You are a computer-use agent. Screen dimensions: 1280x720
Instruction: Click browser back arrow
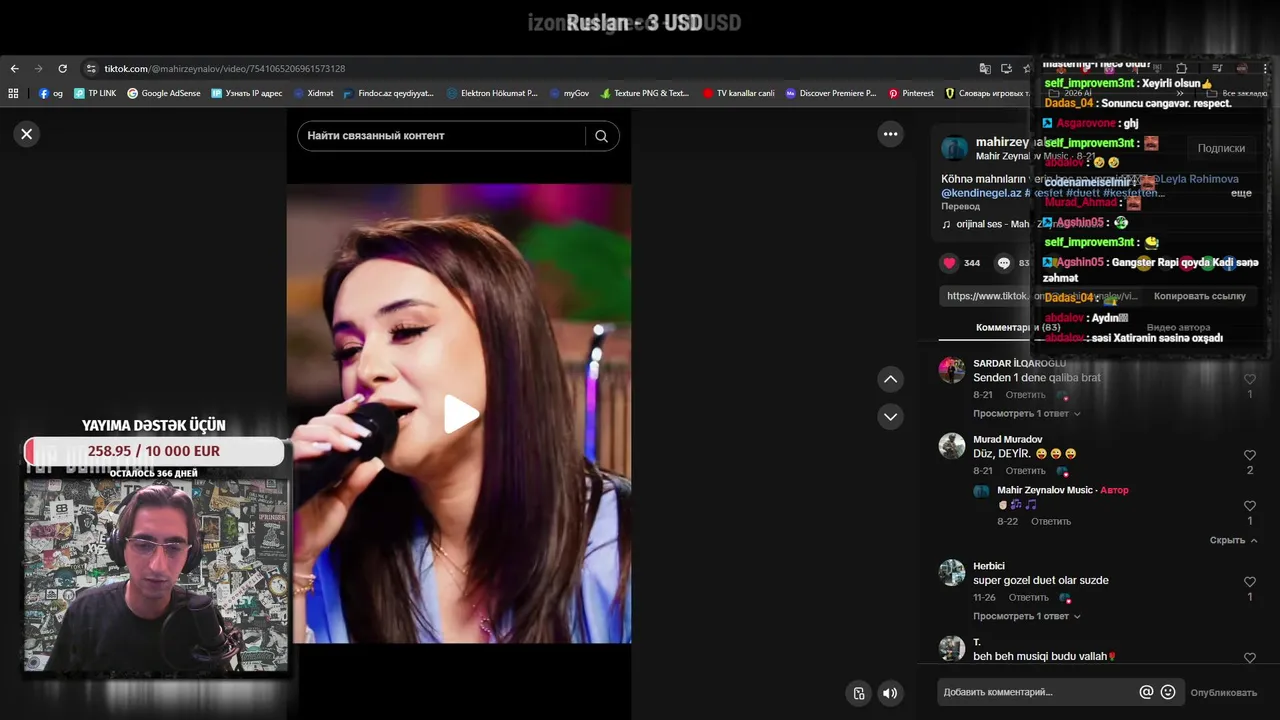click(14, 69)
